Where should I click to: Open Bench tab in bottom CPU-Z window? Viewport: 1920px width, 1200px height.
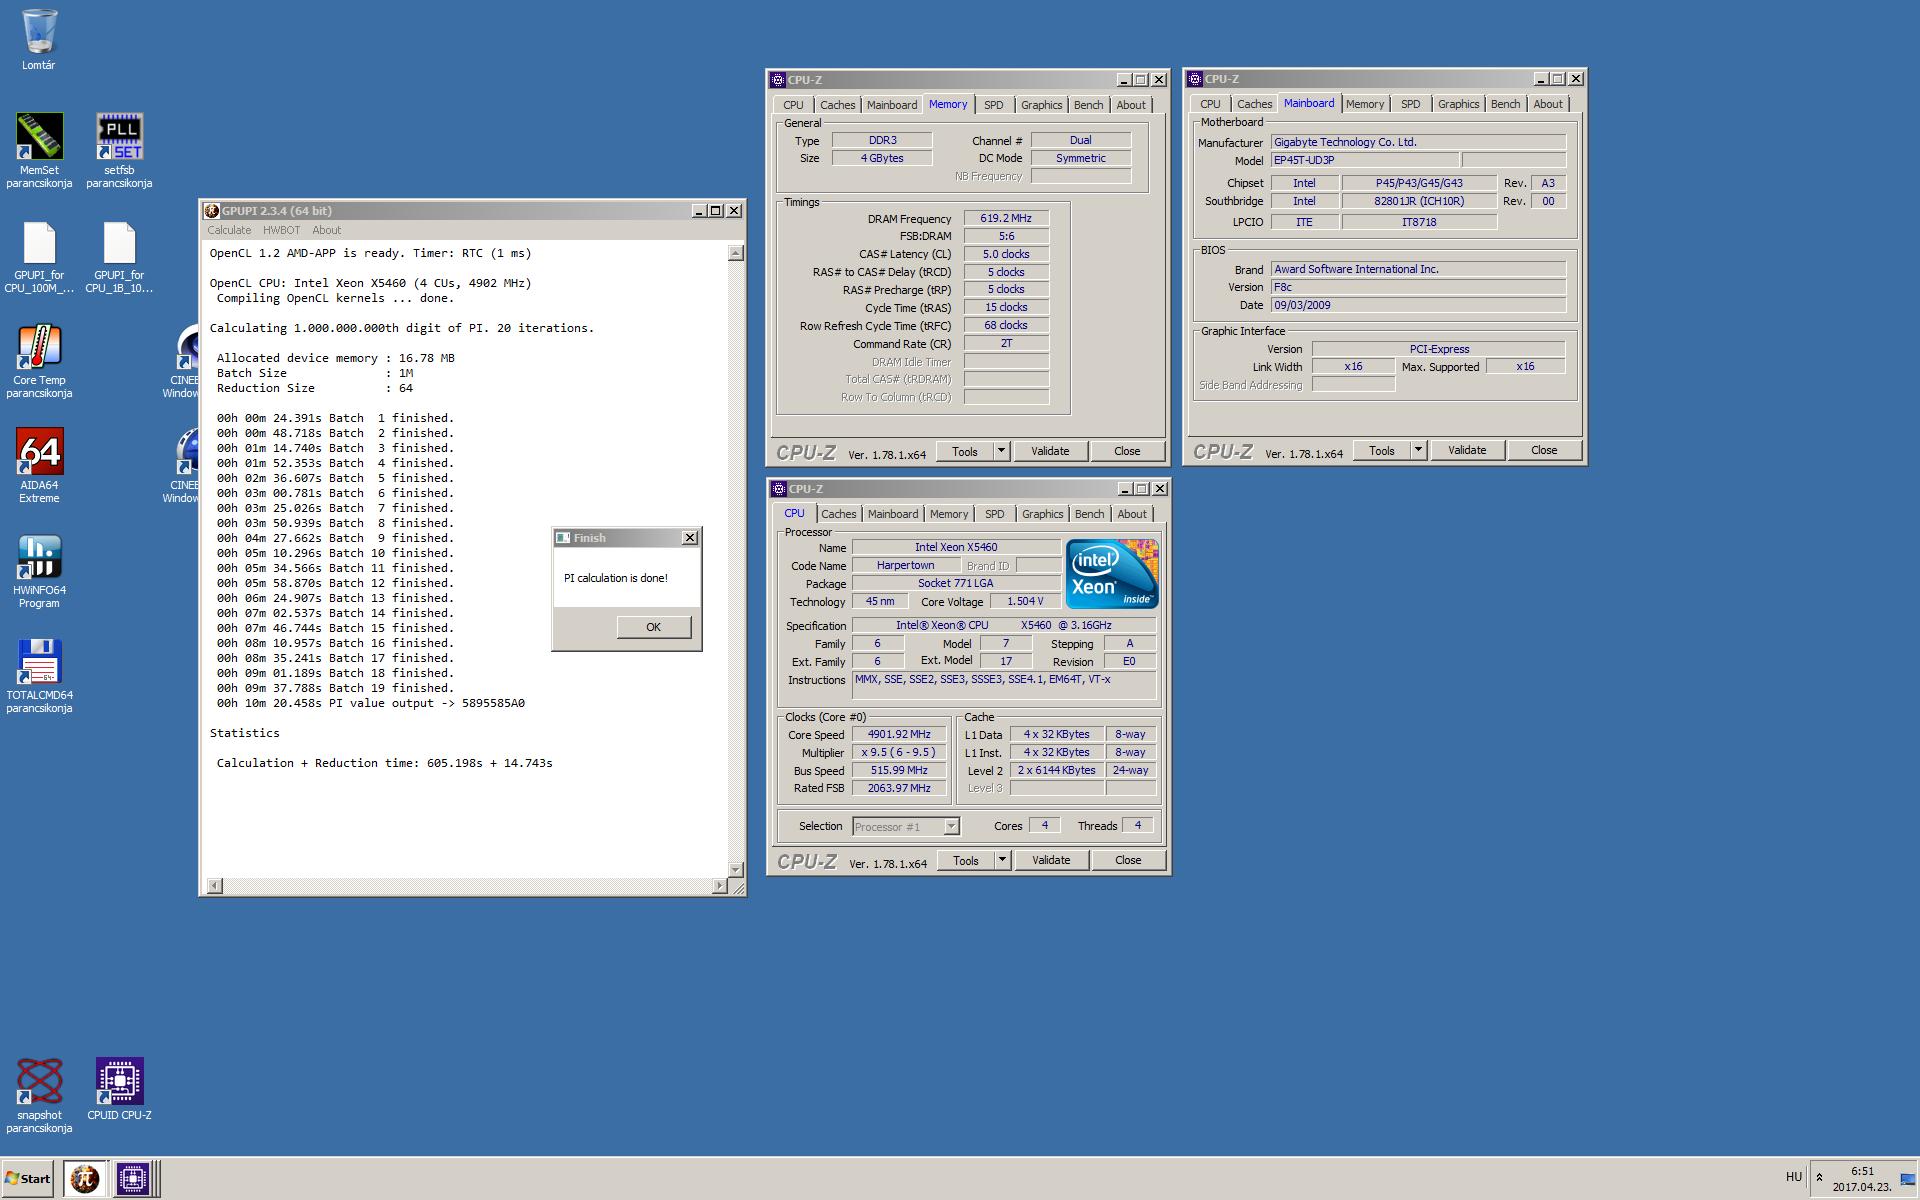coord(1089,514)
